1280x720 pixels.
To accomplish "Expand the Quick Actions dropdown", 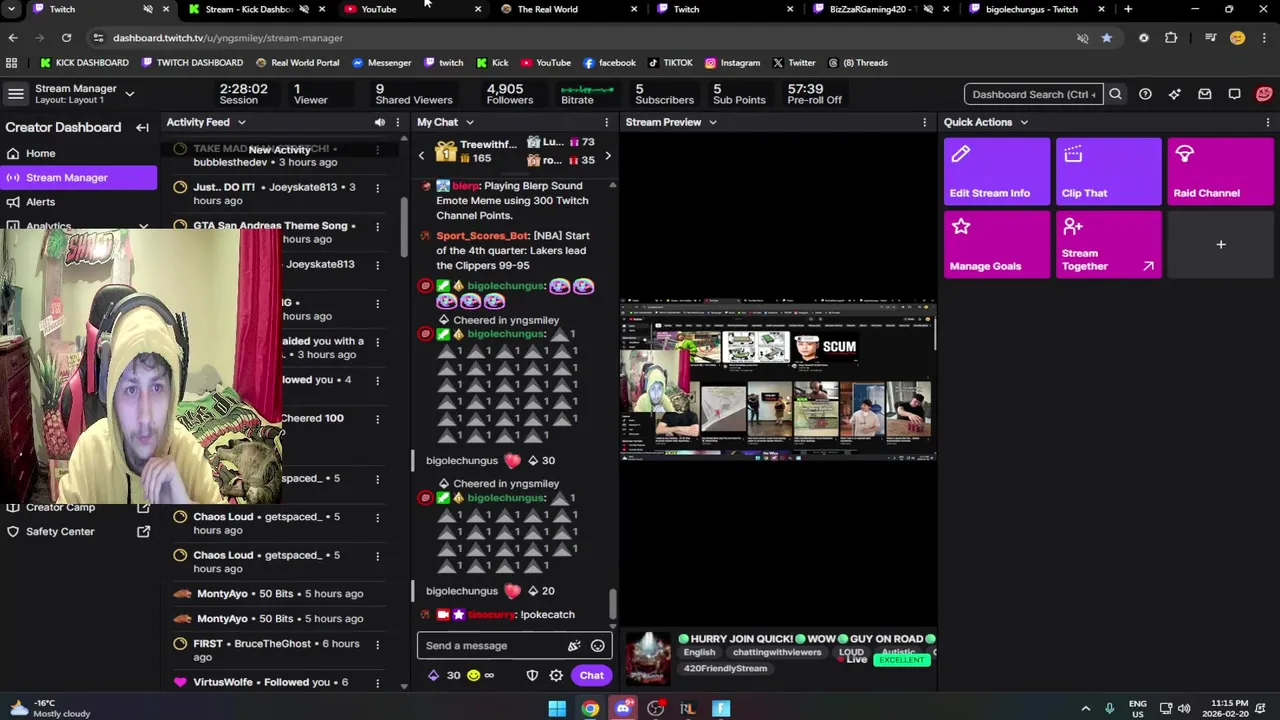I will (1023, 122).
